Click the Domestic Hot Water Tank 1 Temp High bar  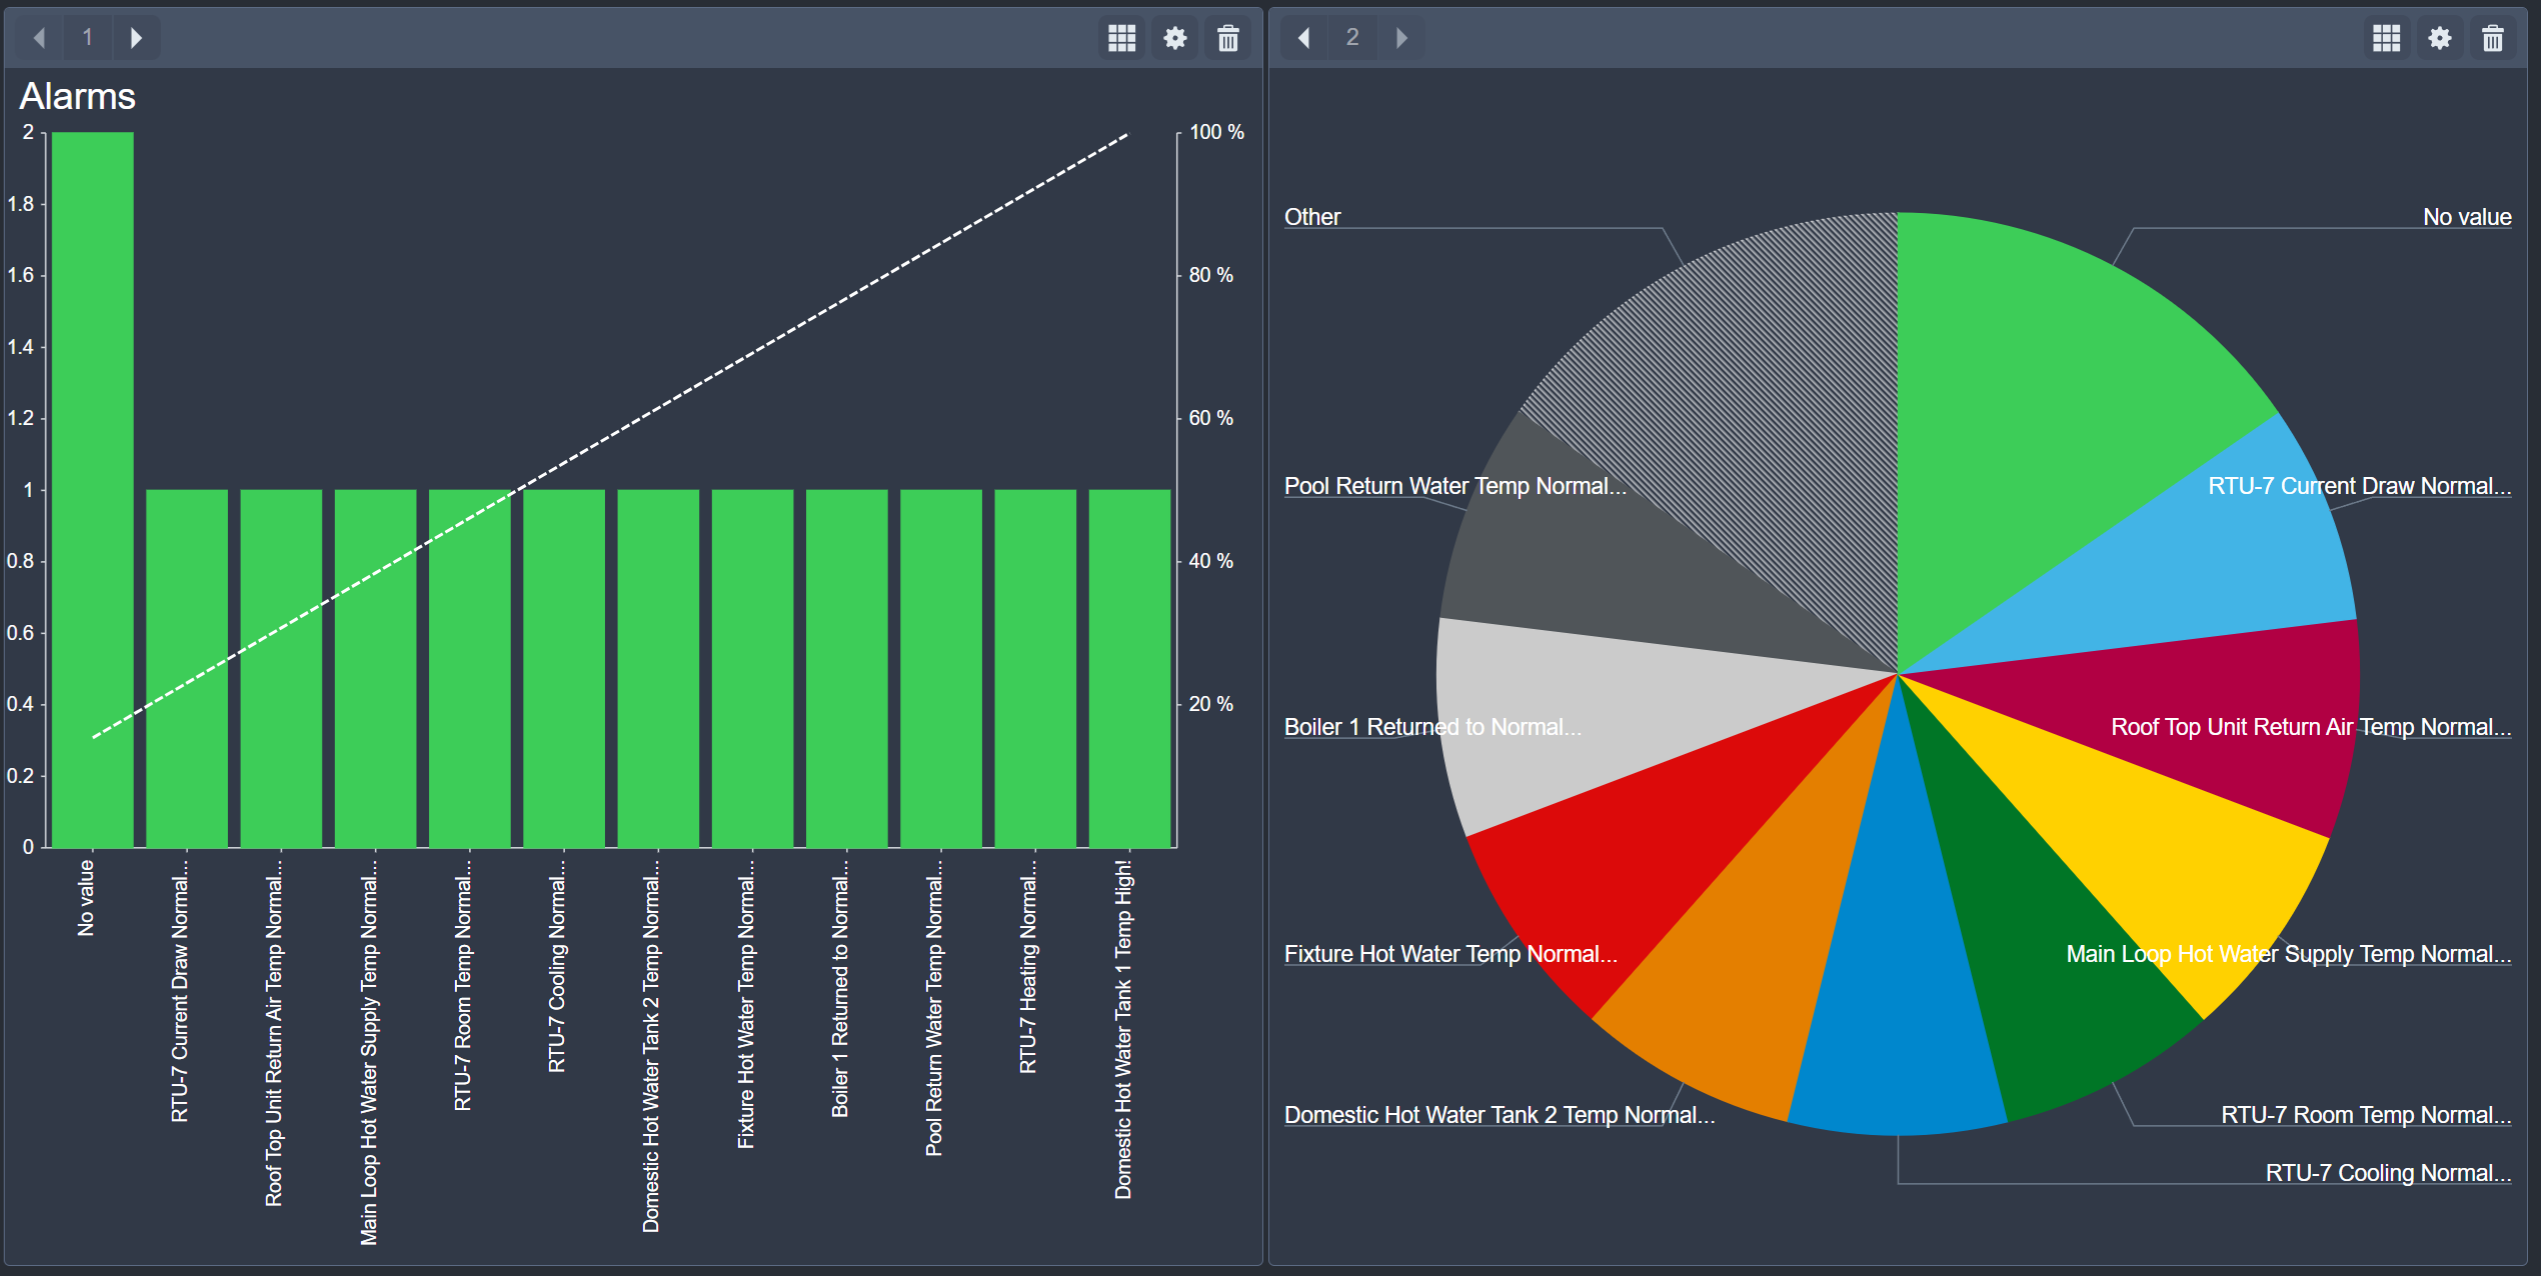coord(1129,668)
